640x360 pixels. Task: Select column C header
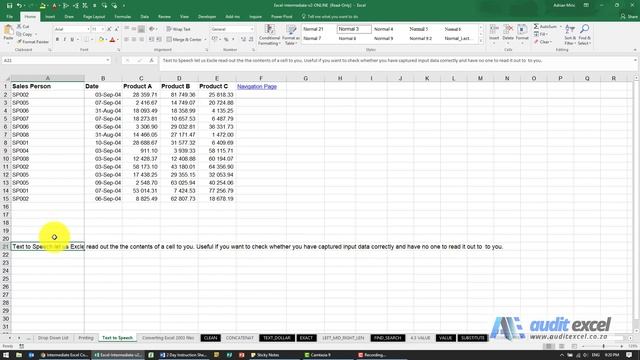point(141,78)
